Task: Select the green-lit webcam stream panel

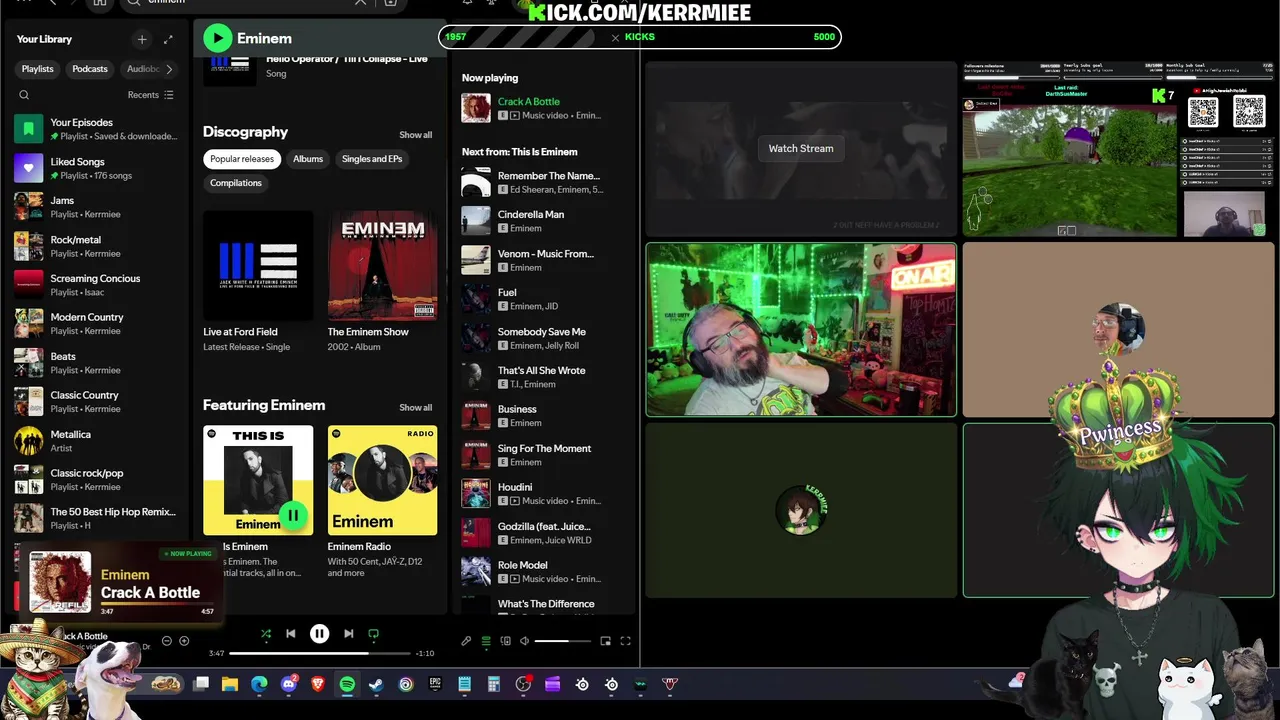Action: pos(801,329)
